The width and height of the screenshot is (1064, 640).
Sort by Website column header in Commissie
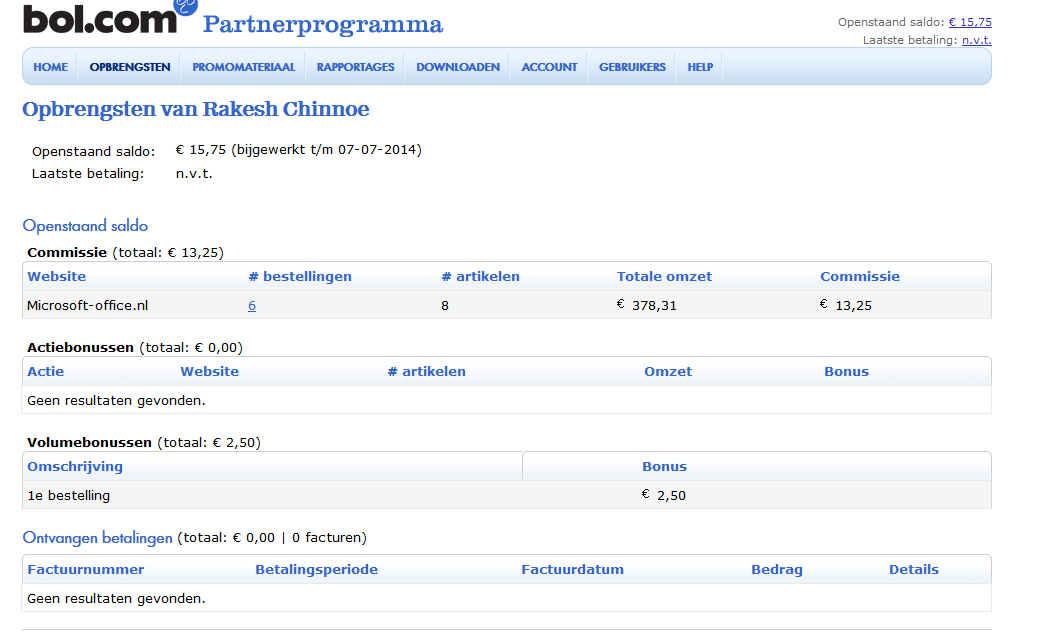[x=56, y=276]
